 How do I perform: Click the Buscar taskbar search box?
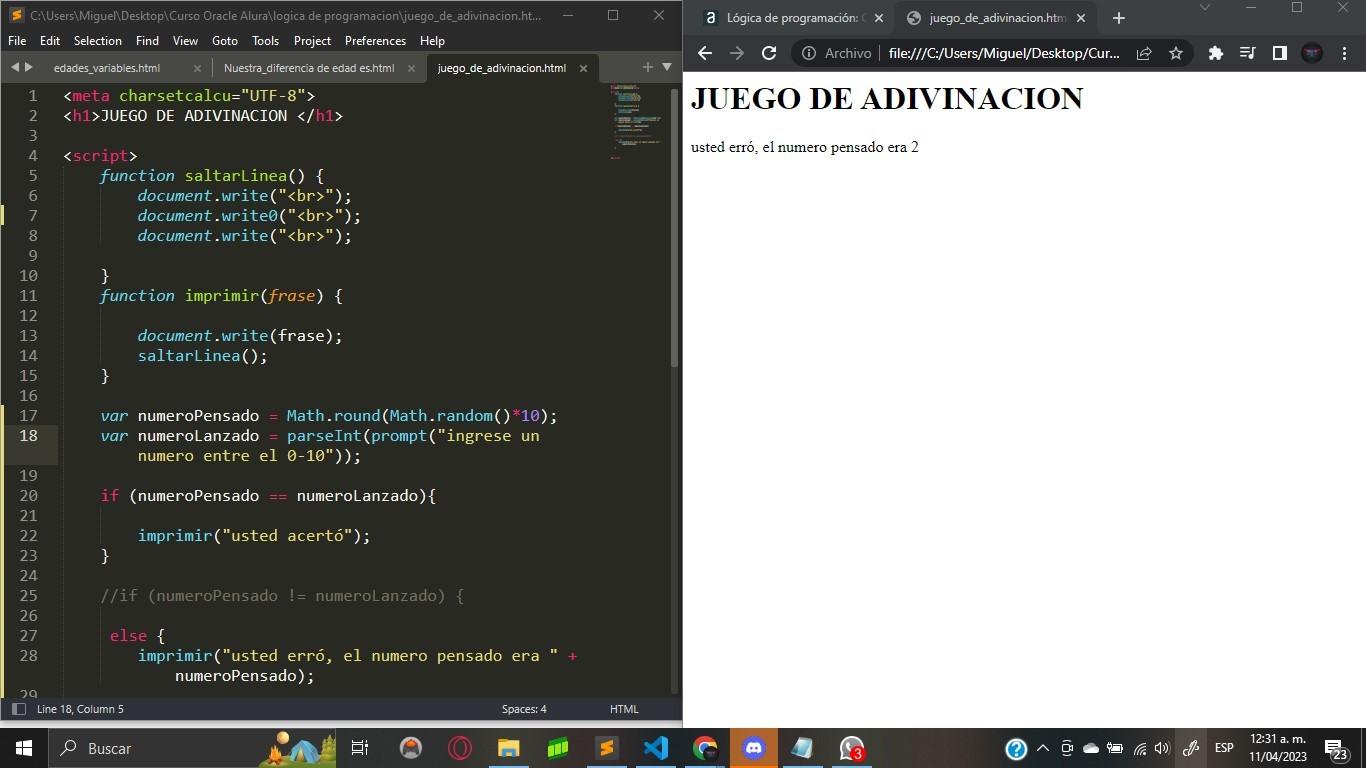click(190, 748)
